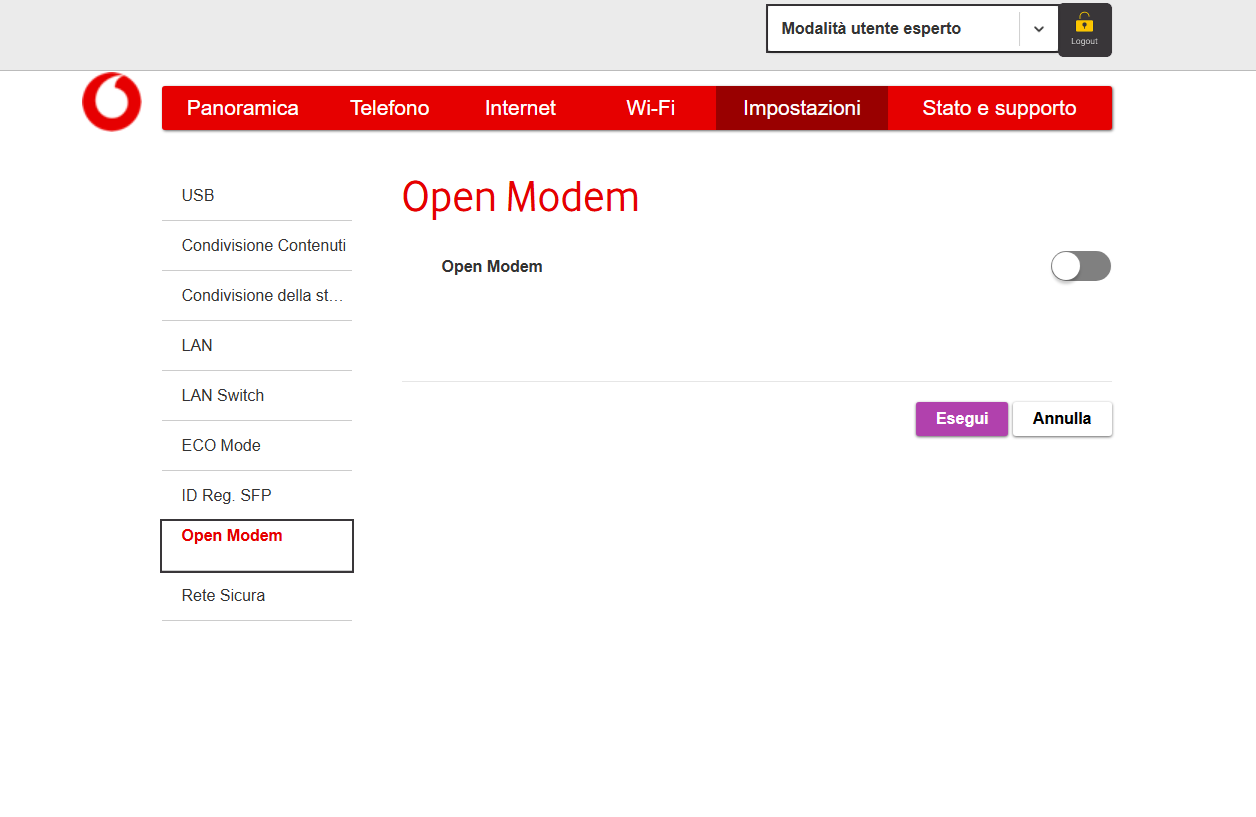
Task: Go to the LAN sidebar section
Action: click(x=257, y=346)
